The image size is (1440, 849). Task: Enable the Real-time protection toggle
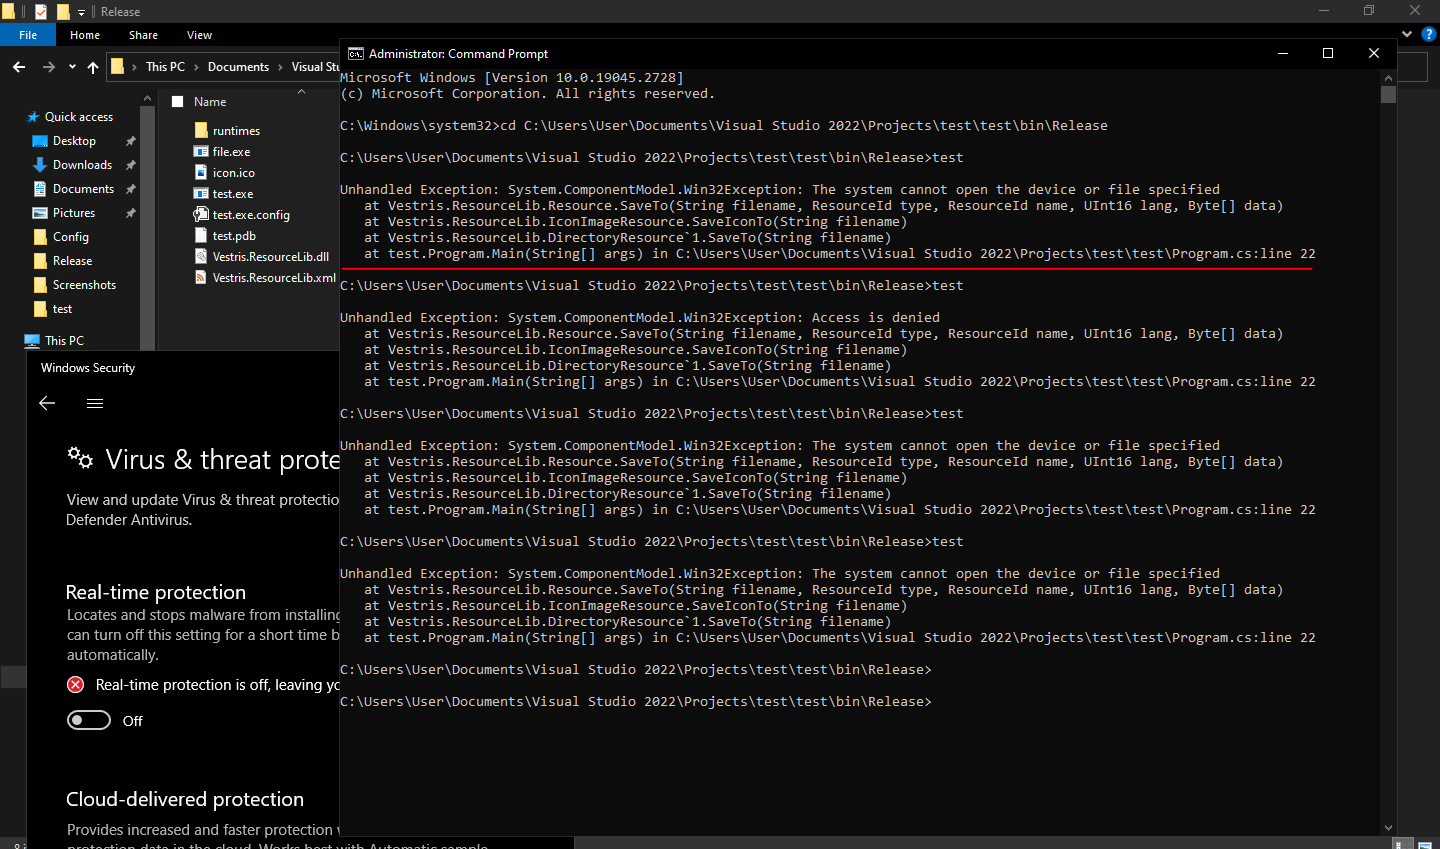[89, 720]
